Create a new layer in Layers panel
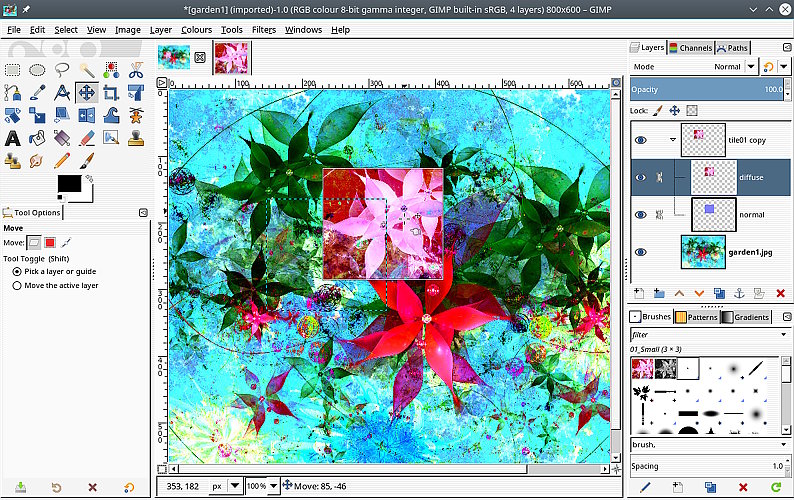 pyautogui.click(x=639, y=293)
